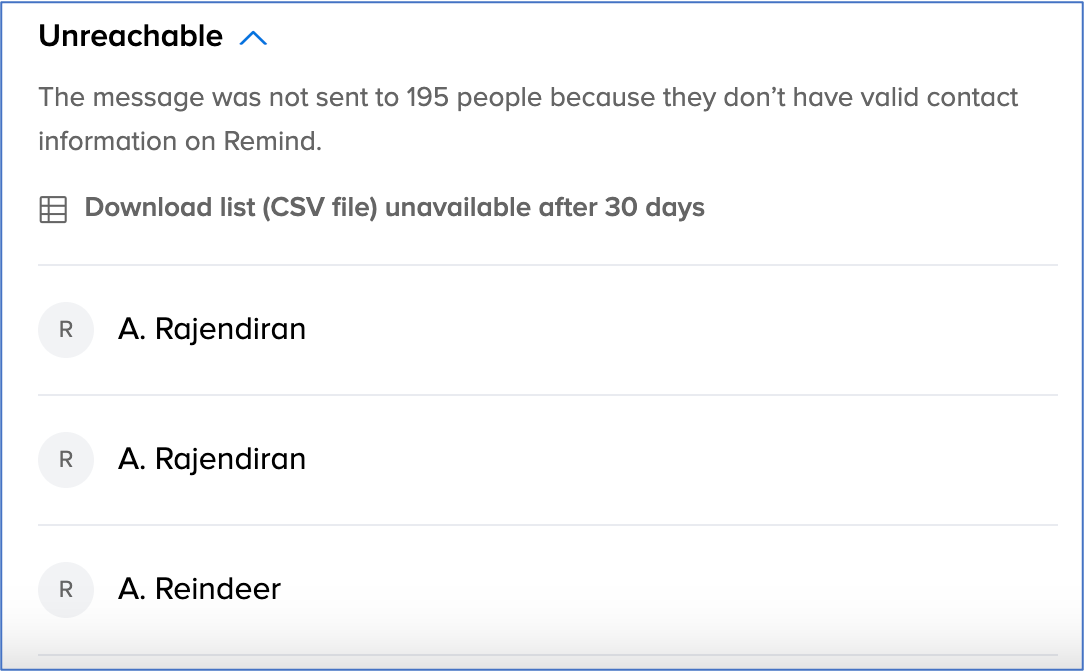
Task: Click the A. Reindeer avatar icon
Action: click(x=66, y=589)
